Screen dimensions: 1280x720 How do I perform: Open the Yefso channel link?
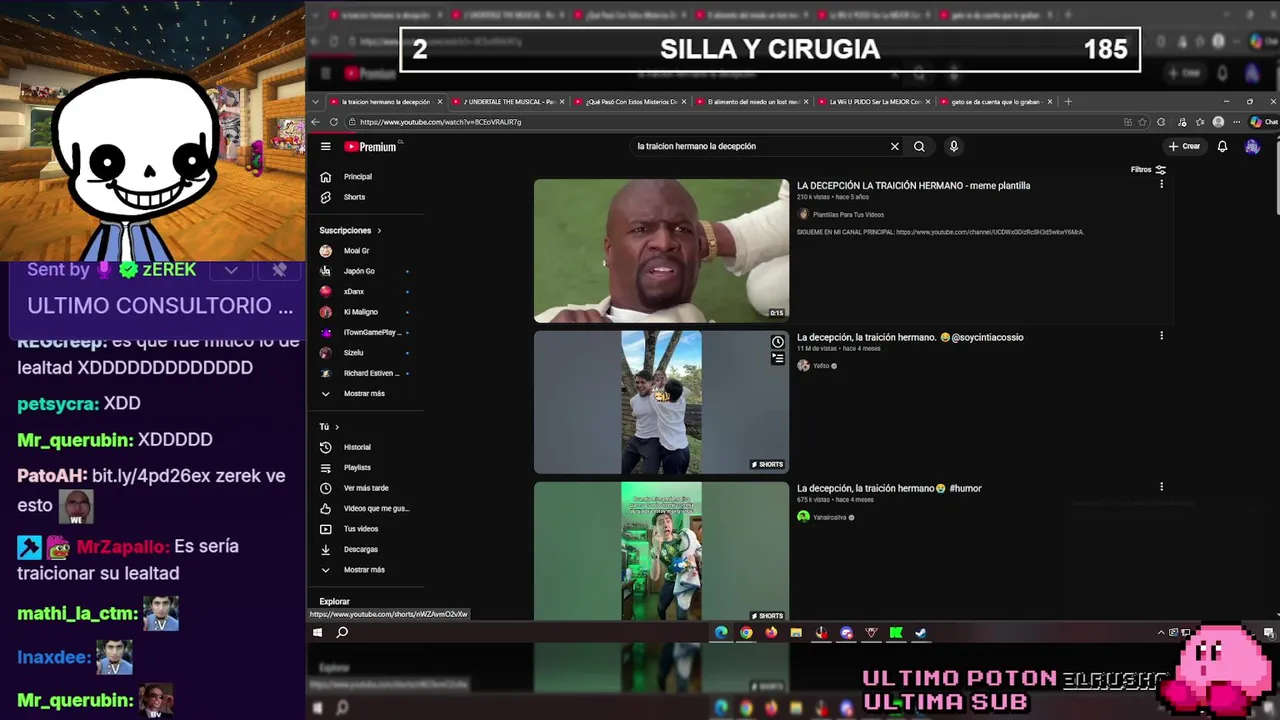(821, 366)
